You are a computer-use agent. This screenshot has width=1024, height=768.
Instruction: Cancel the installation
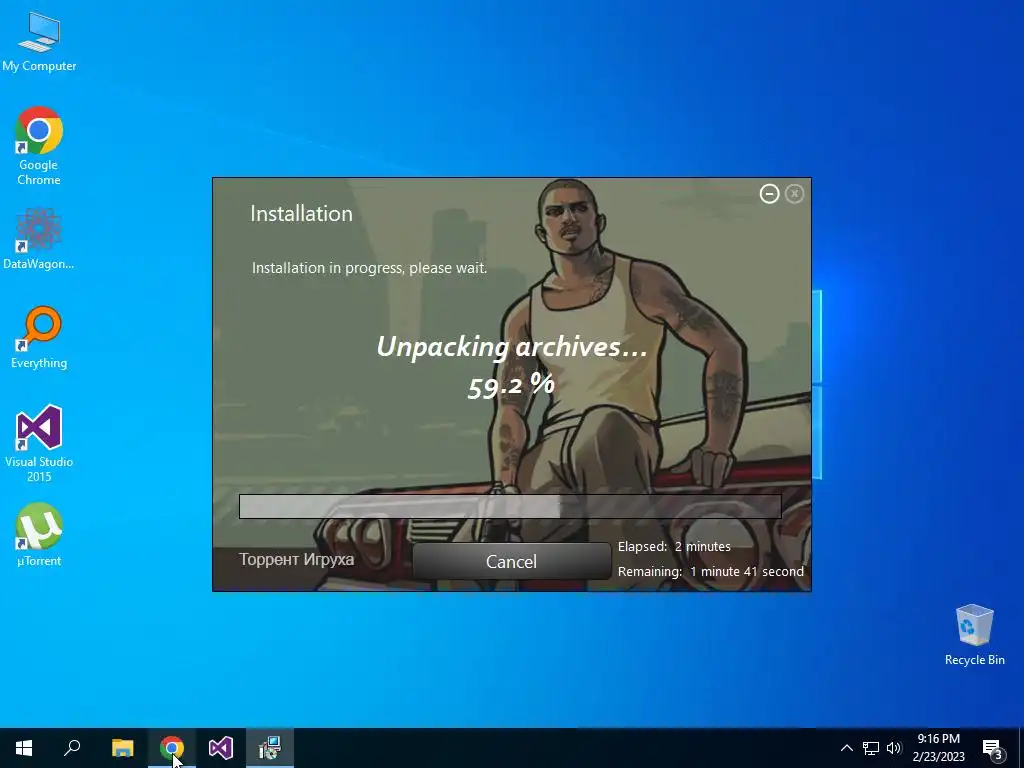point(511,562)
